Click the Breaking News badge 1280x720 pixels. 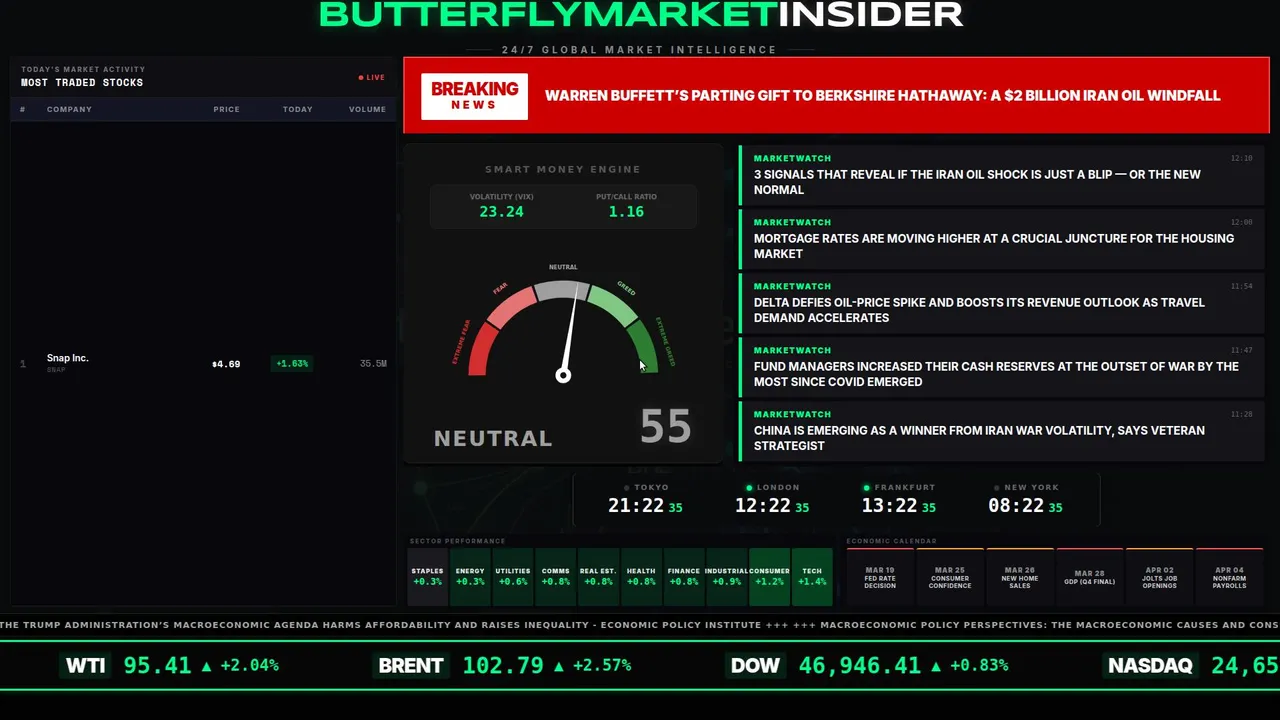tap(474, 96)
